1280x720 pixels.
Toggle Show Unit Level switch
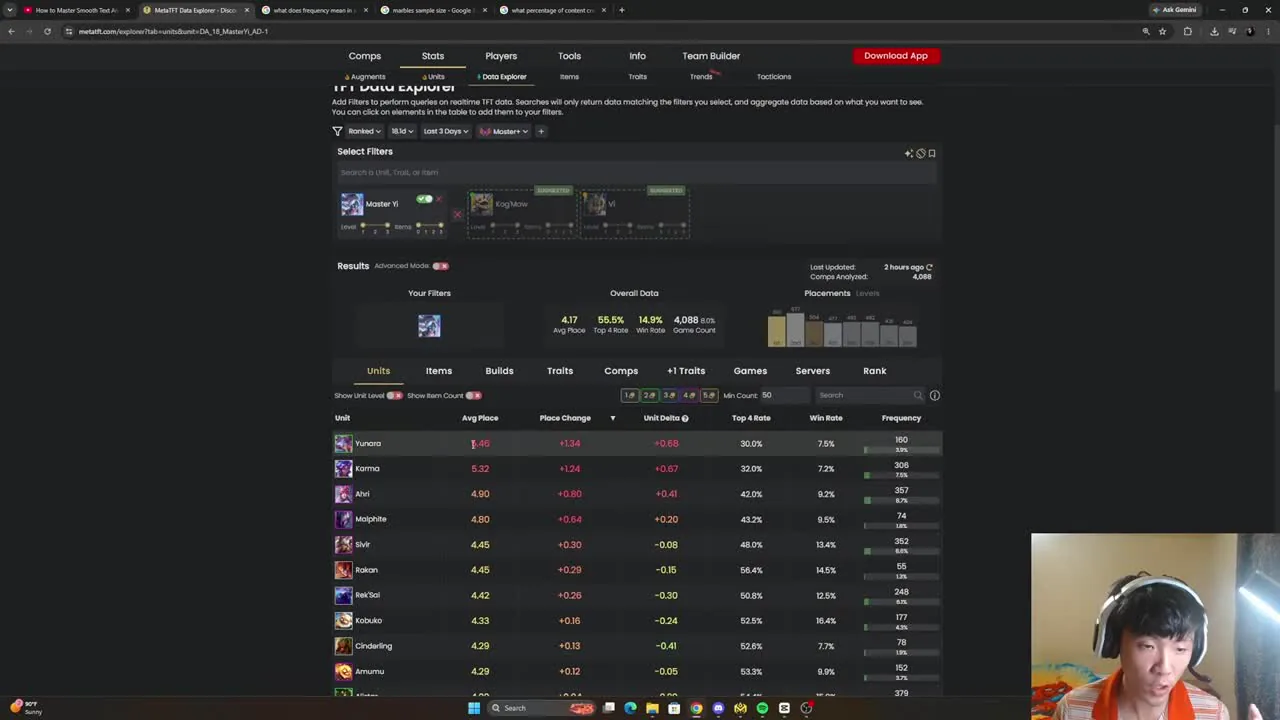pyautogui.click(x=395, y=395)
